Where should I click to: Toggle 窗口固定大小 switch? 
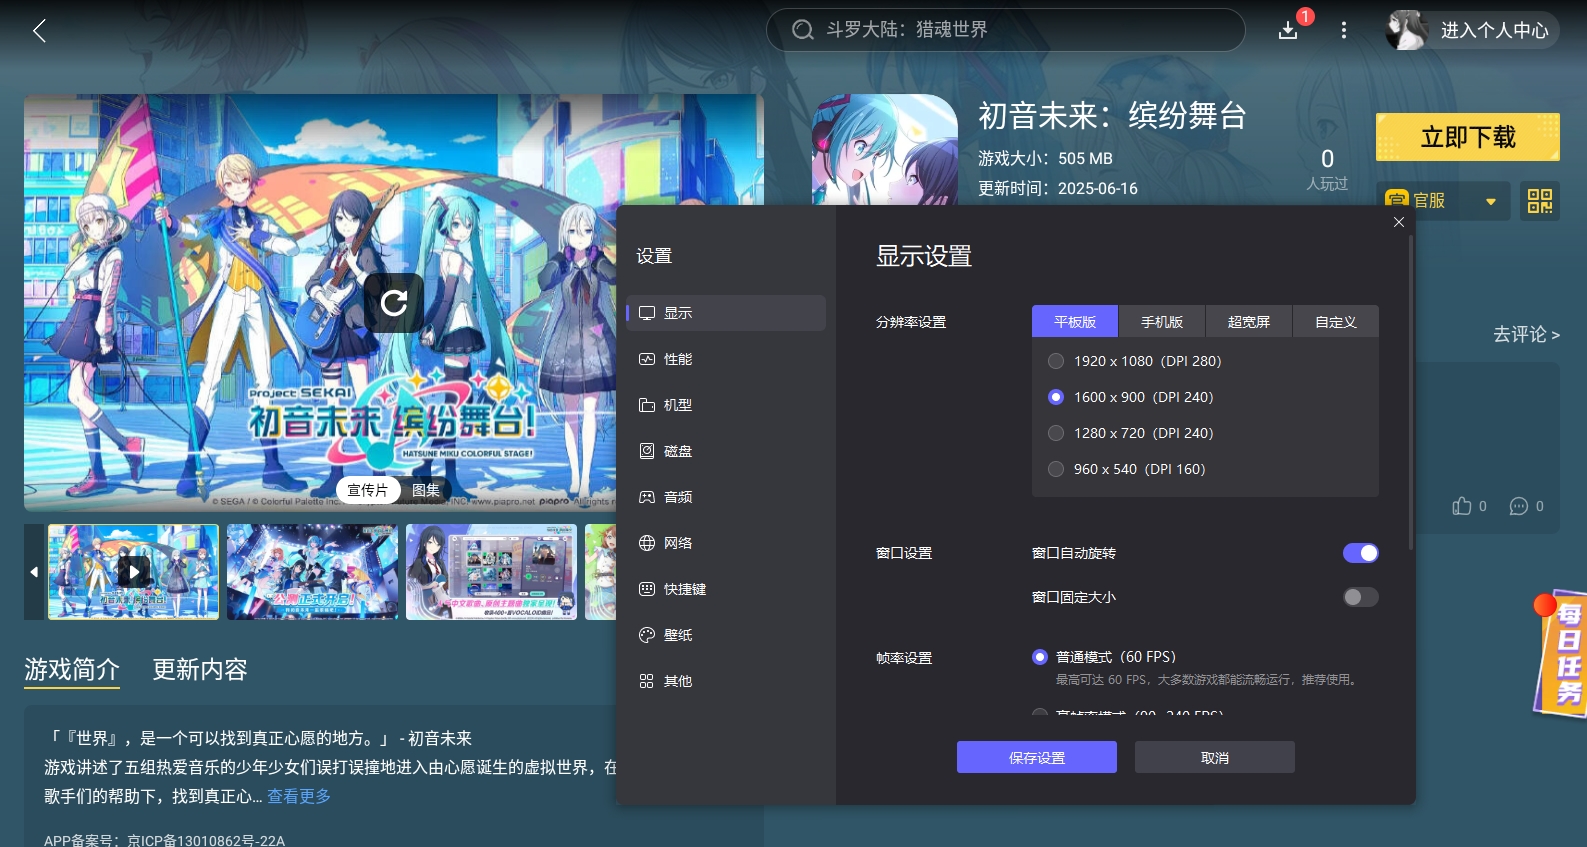click(x=1361, y=597)
